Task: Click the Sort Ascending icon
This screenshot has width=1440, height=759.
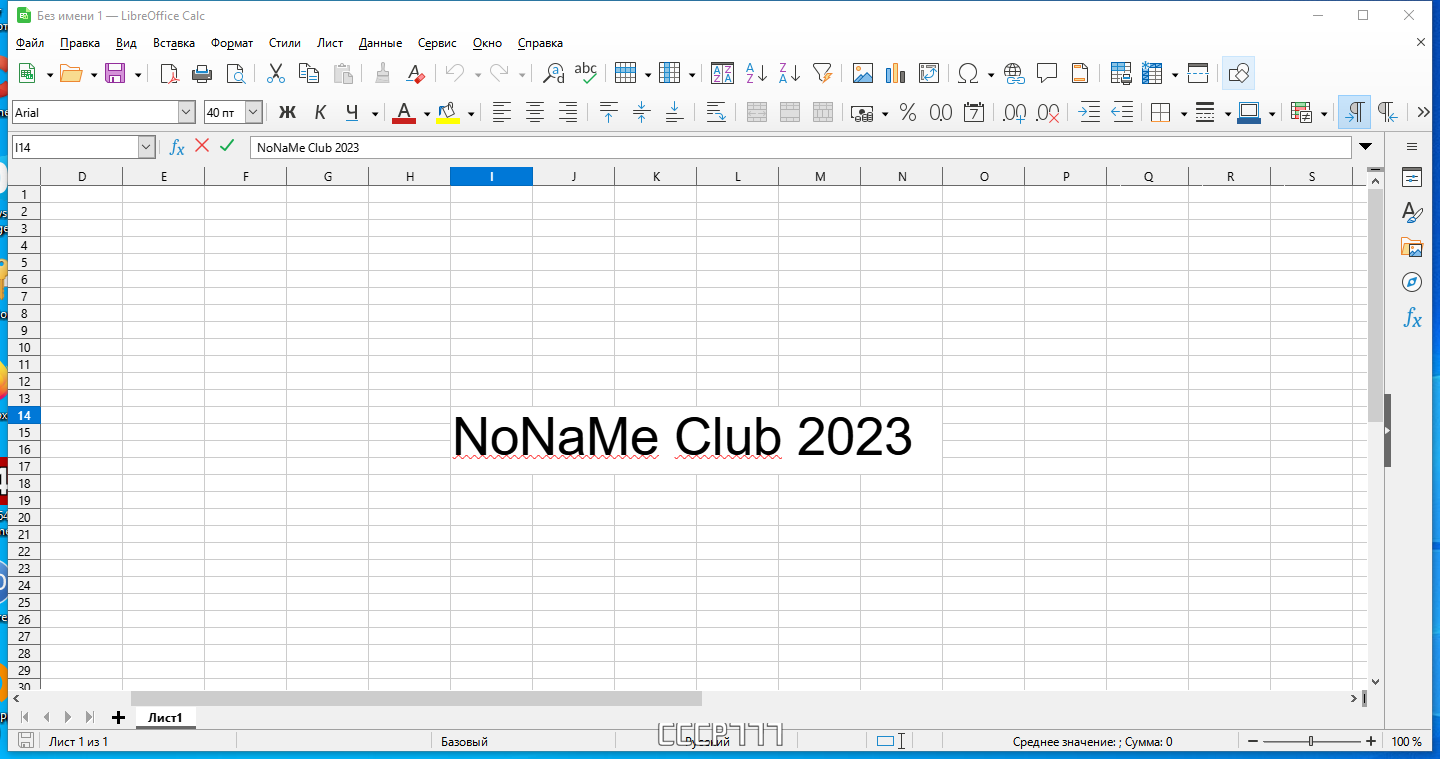Action: pos(756,73)
